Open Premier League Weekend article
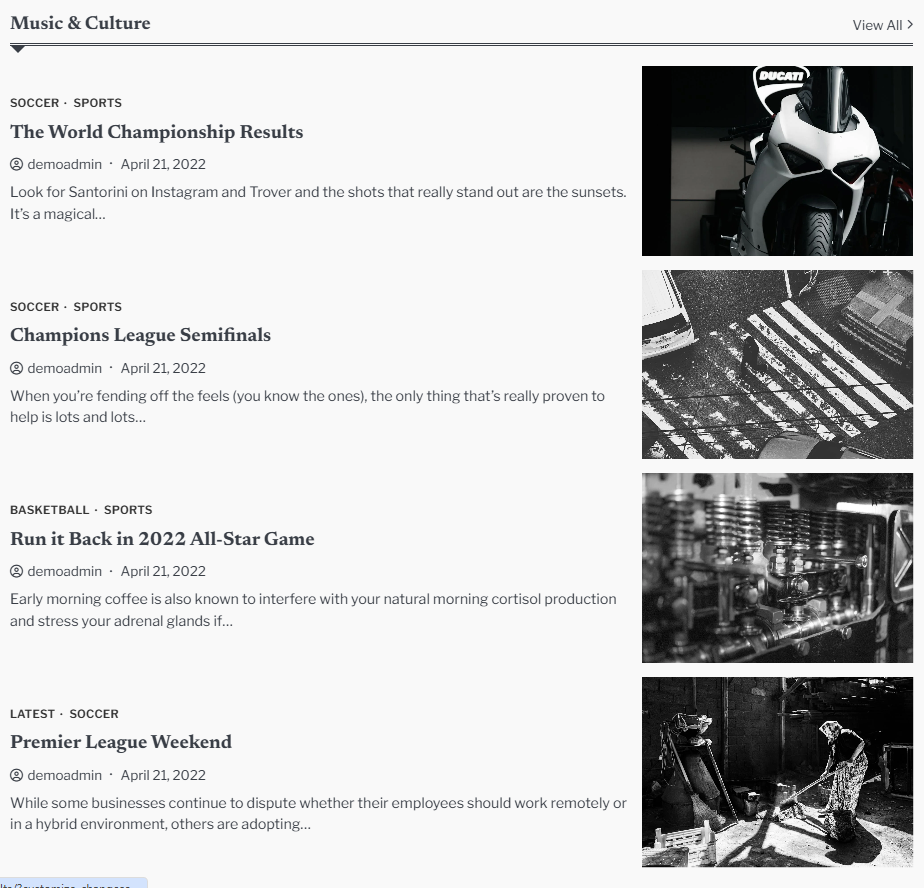 click(121, 742)
